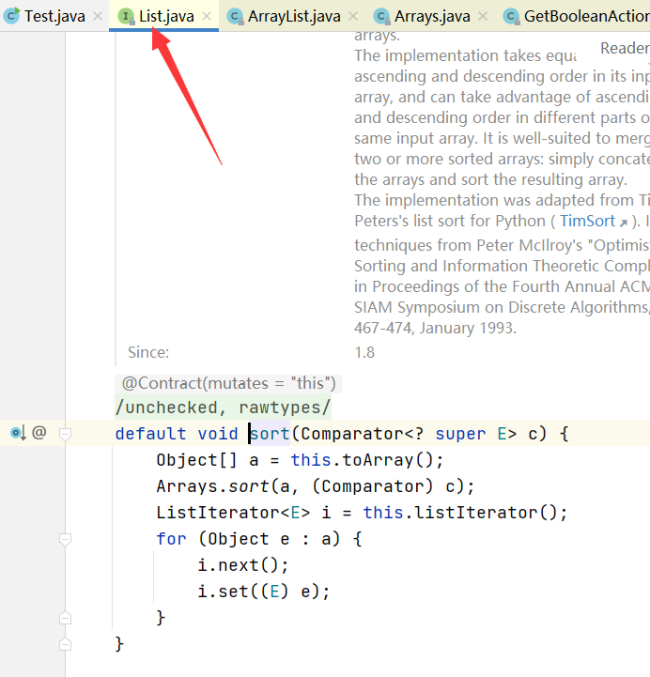Image resolution: width=650 pixels, height=677 pixels.
Task: Close the List.java tab
Action: pyautogui.click(x=207, y=16)
